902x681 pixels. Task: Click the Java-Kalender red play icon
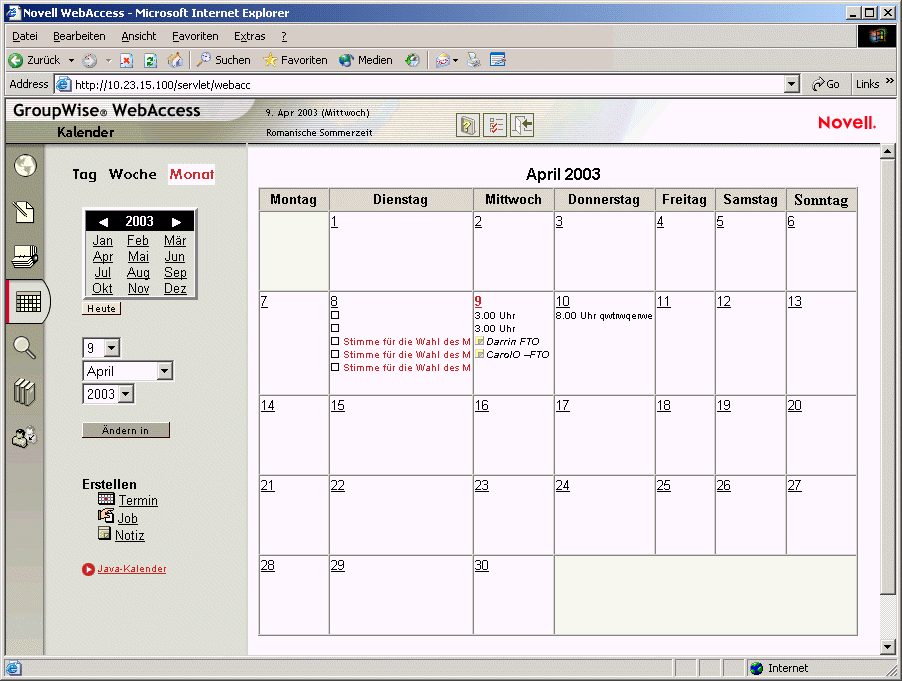click(x=88, y=569)
